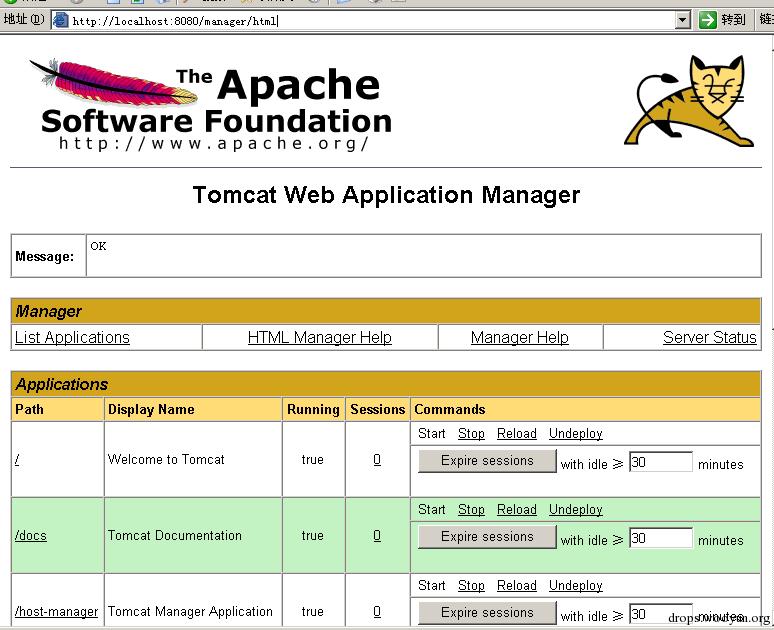Screen dimensions: 774x630
Task: Click the sessions count for root application
Action: 377,460
